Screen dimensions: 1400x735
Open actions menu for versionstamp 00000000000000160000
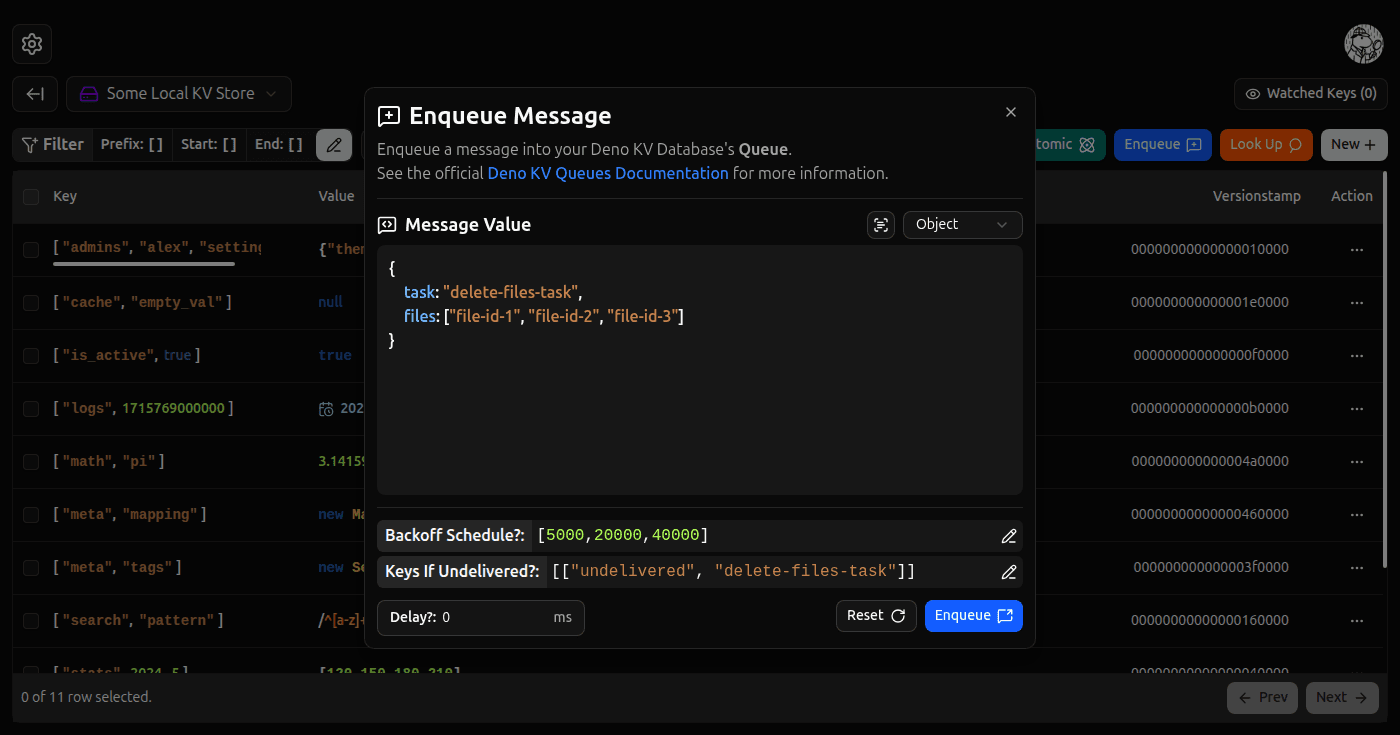pos(1357,620)
